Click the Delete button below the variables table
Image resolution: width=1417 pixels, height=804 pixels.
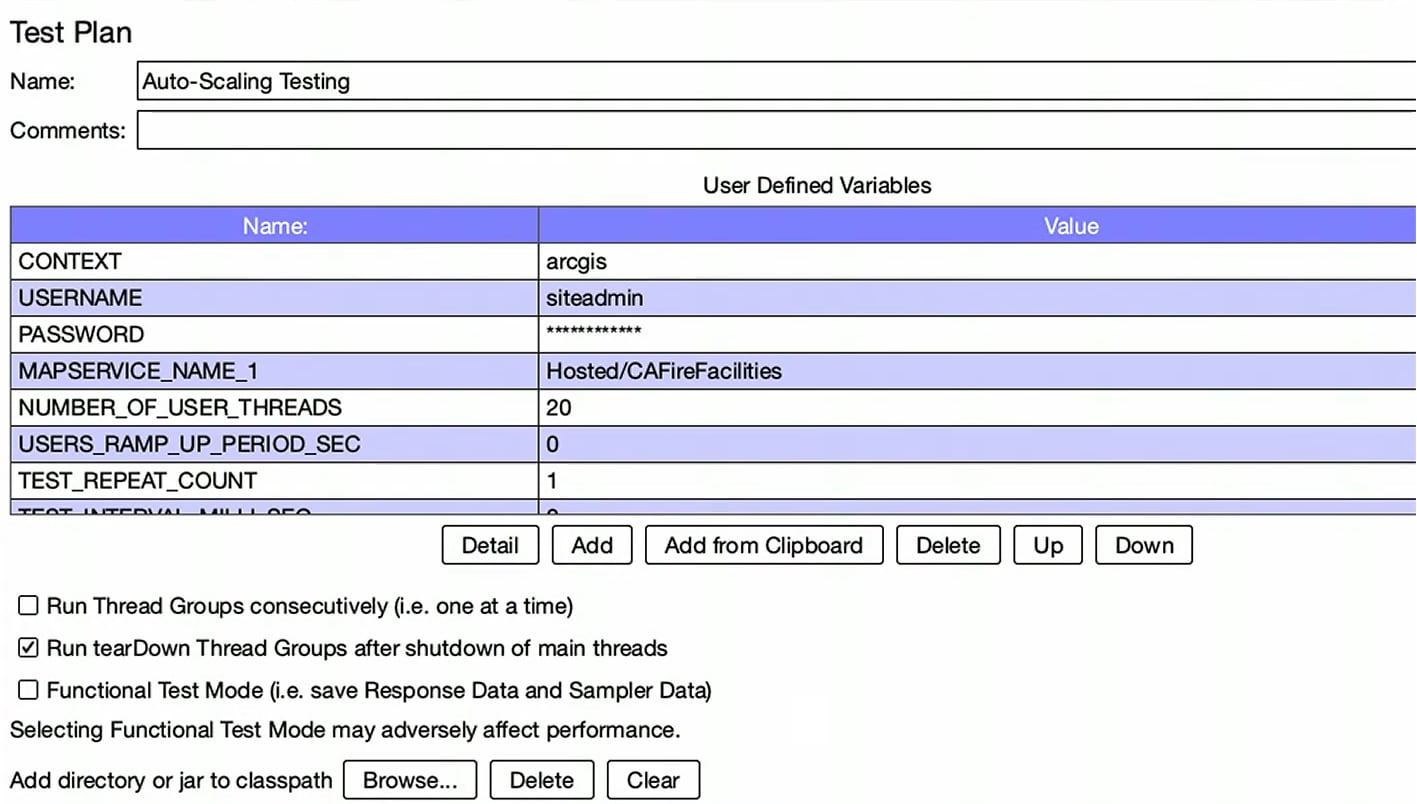946,545
